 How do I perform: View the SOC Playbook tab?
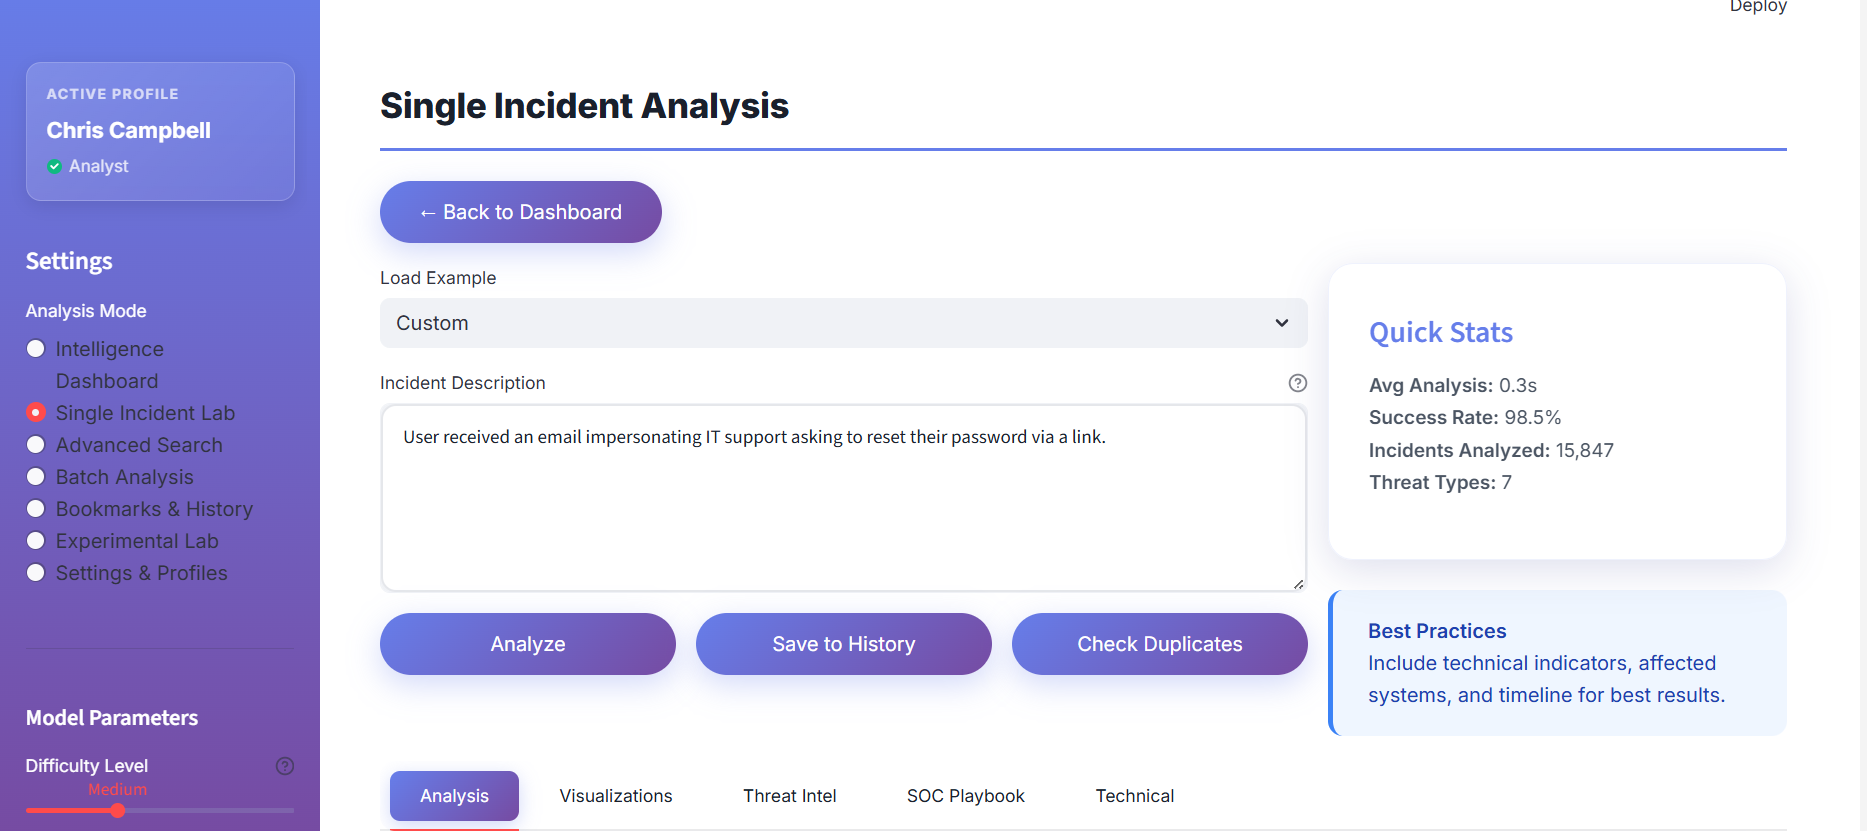[x=964, y=795]
